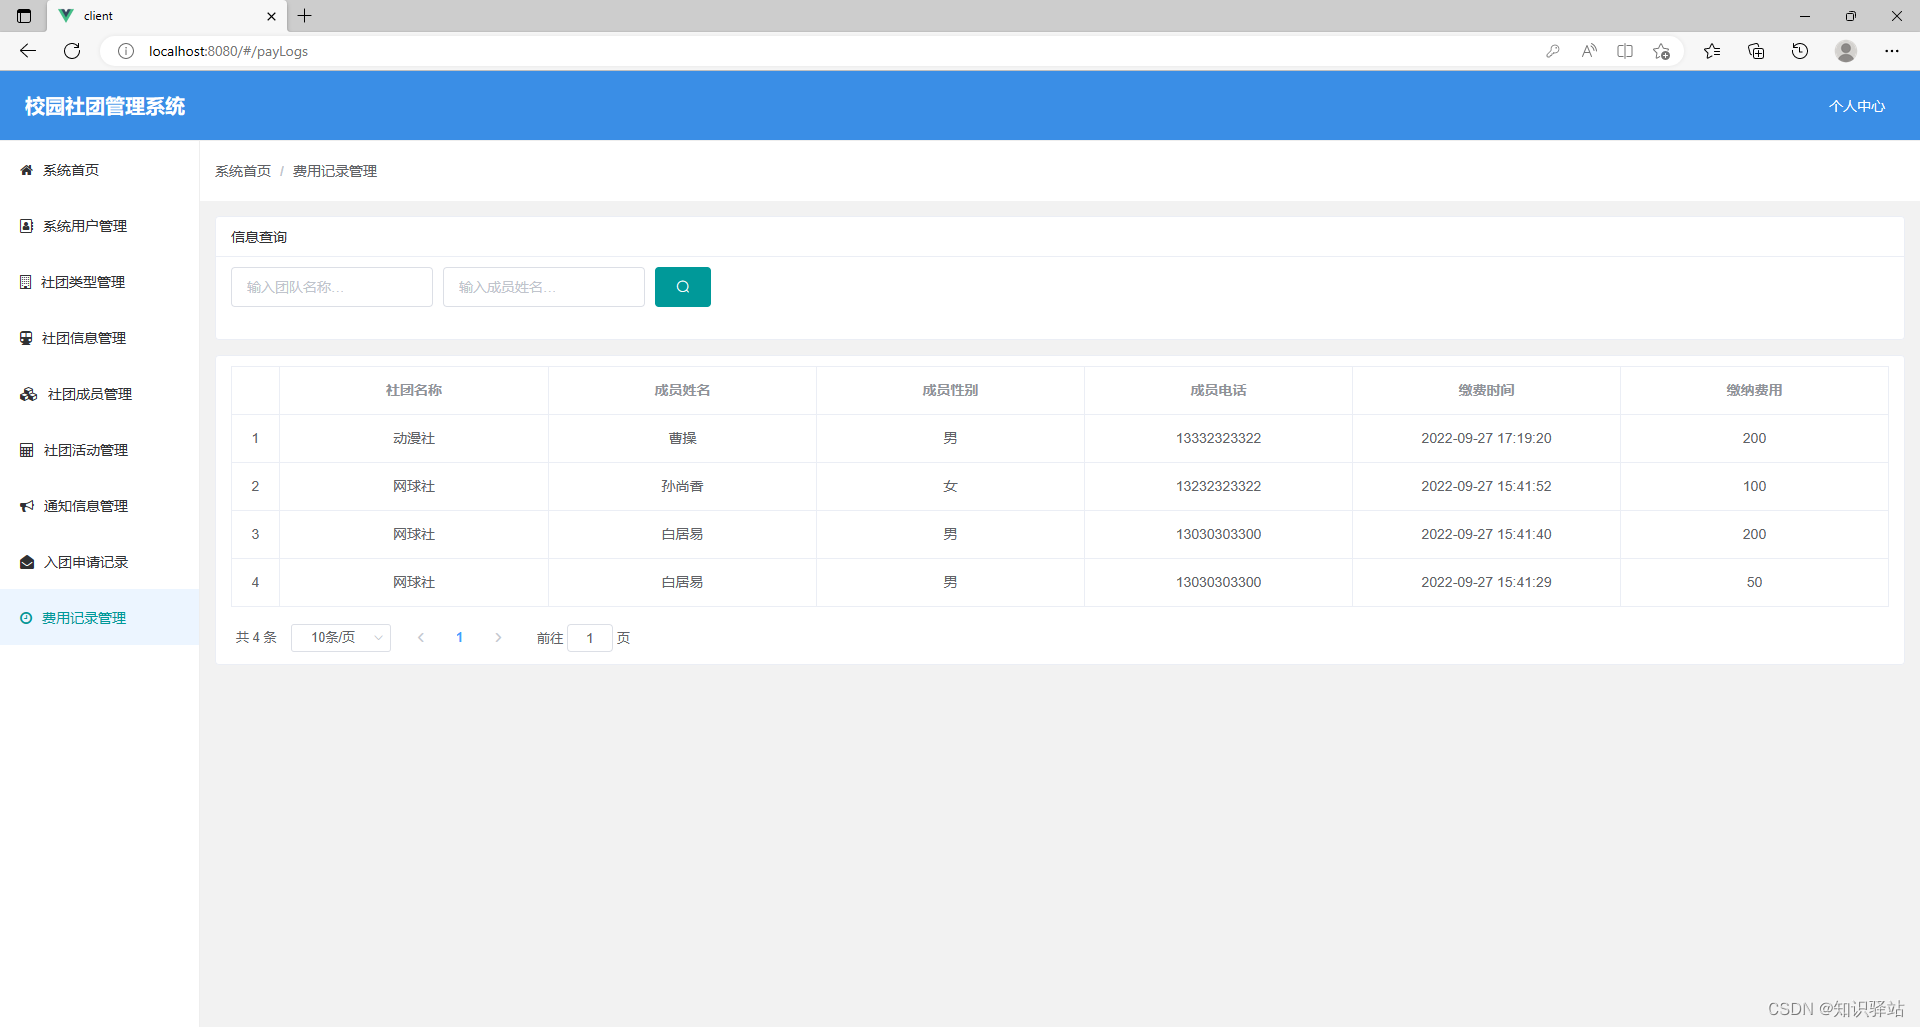Click the 校园社团管理系统 title
The height and width of the screenshot is (1027, 1920).
point(105,106)
